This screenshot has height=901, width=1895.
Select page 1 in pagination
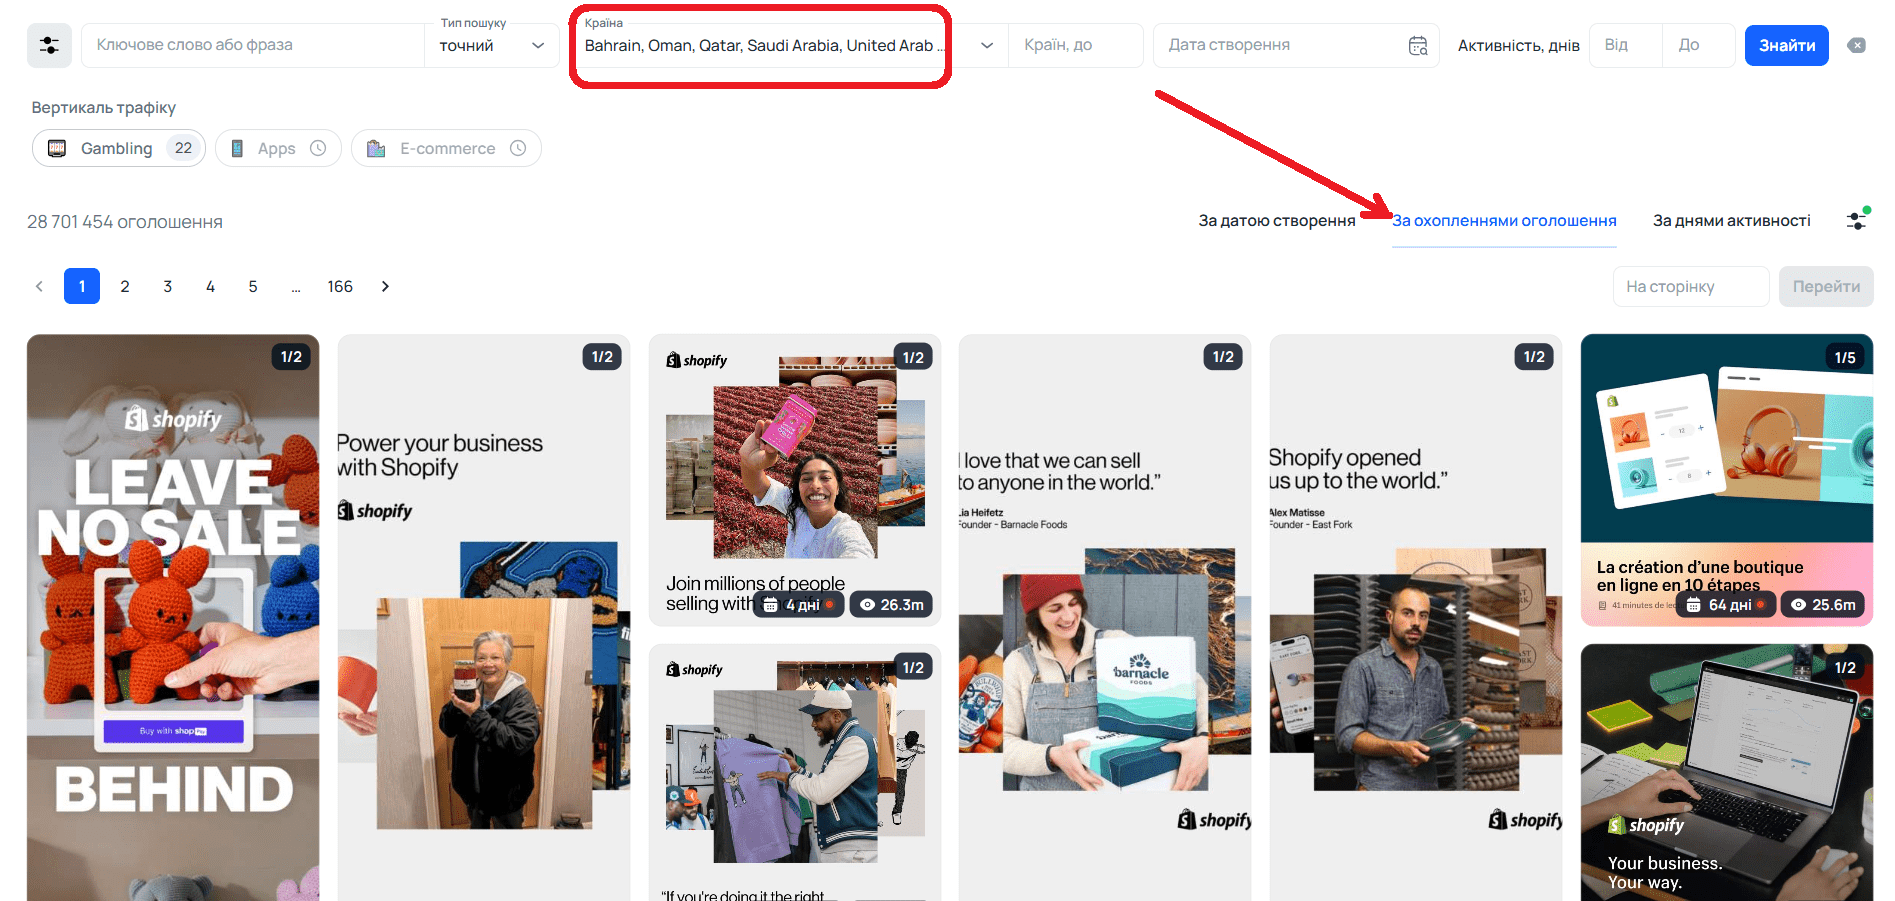point(82,286)
